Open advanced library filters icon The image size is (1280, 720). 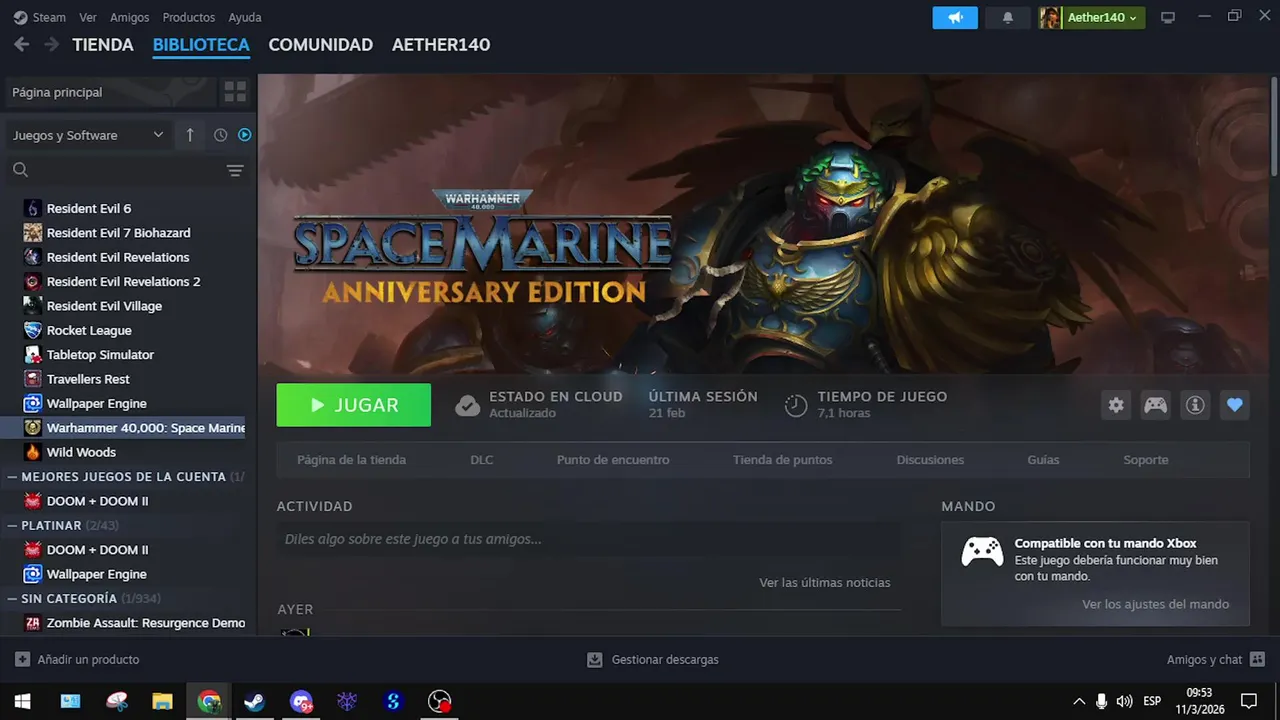pyautogui.click(x=235, y=170)
